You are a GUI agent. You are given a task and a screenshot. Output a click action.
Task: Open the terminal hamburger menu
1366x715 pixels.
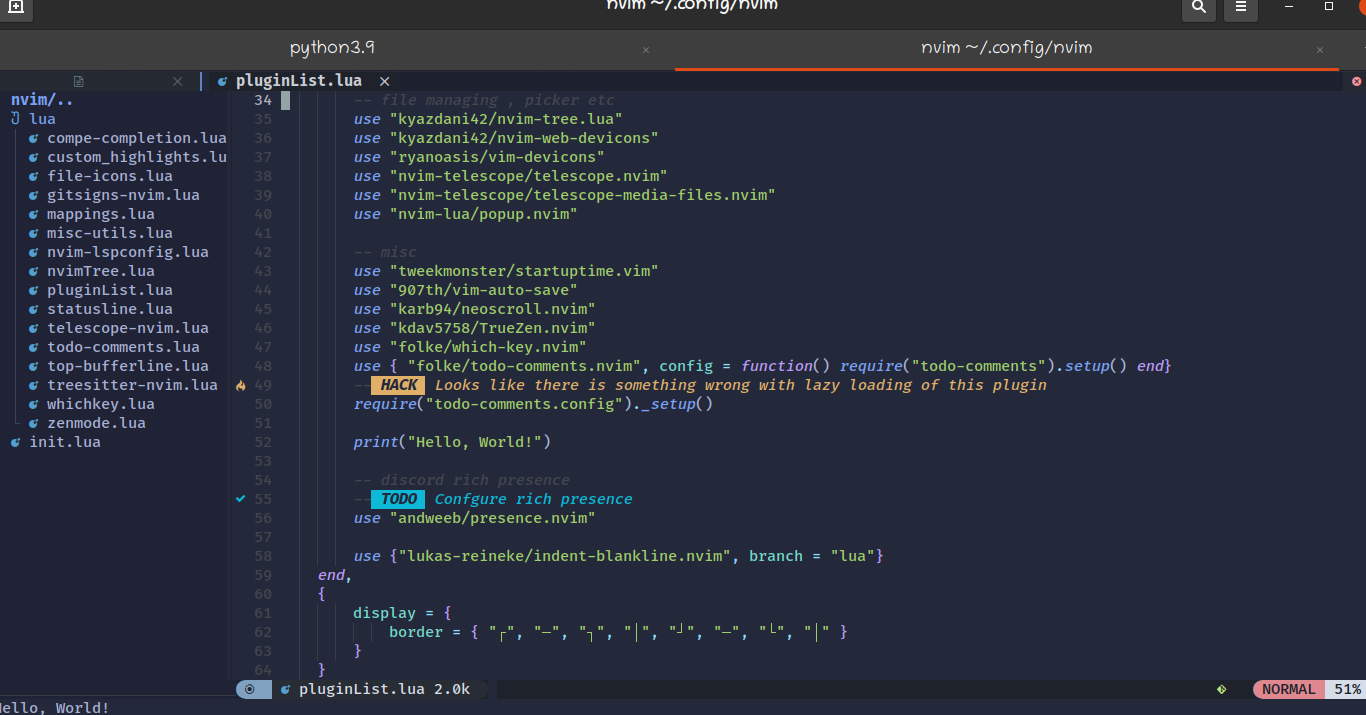pos(1240,9)
